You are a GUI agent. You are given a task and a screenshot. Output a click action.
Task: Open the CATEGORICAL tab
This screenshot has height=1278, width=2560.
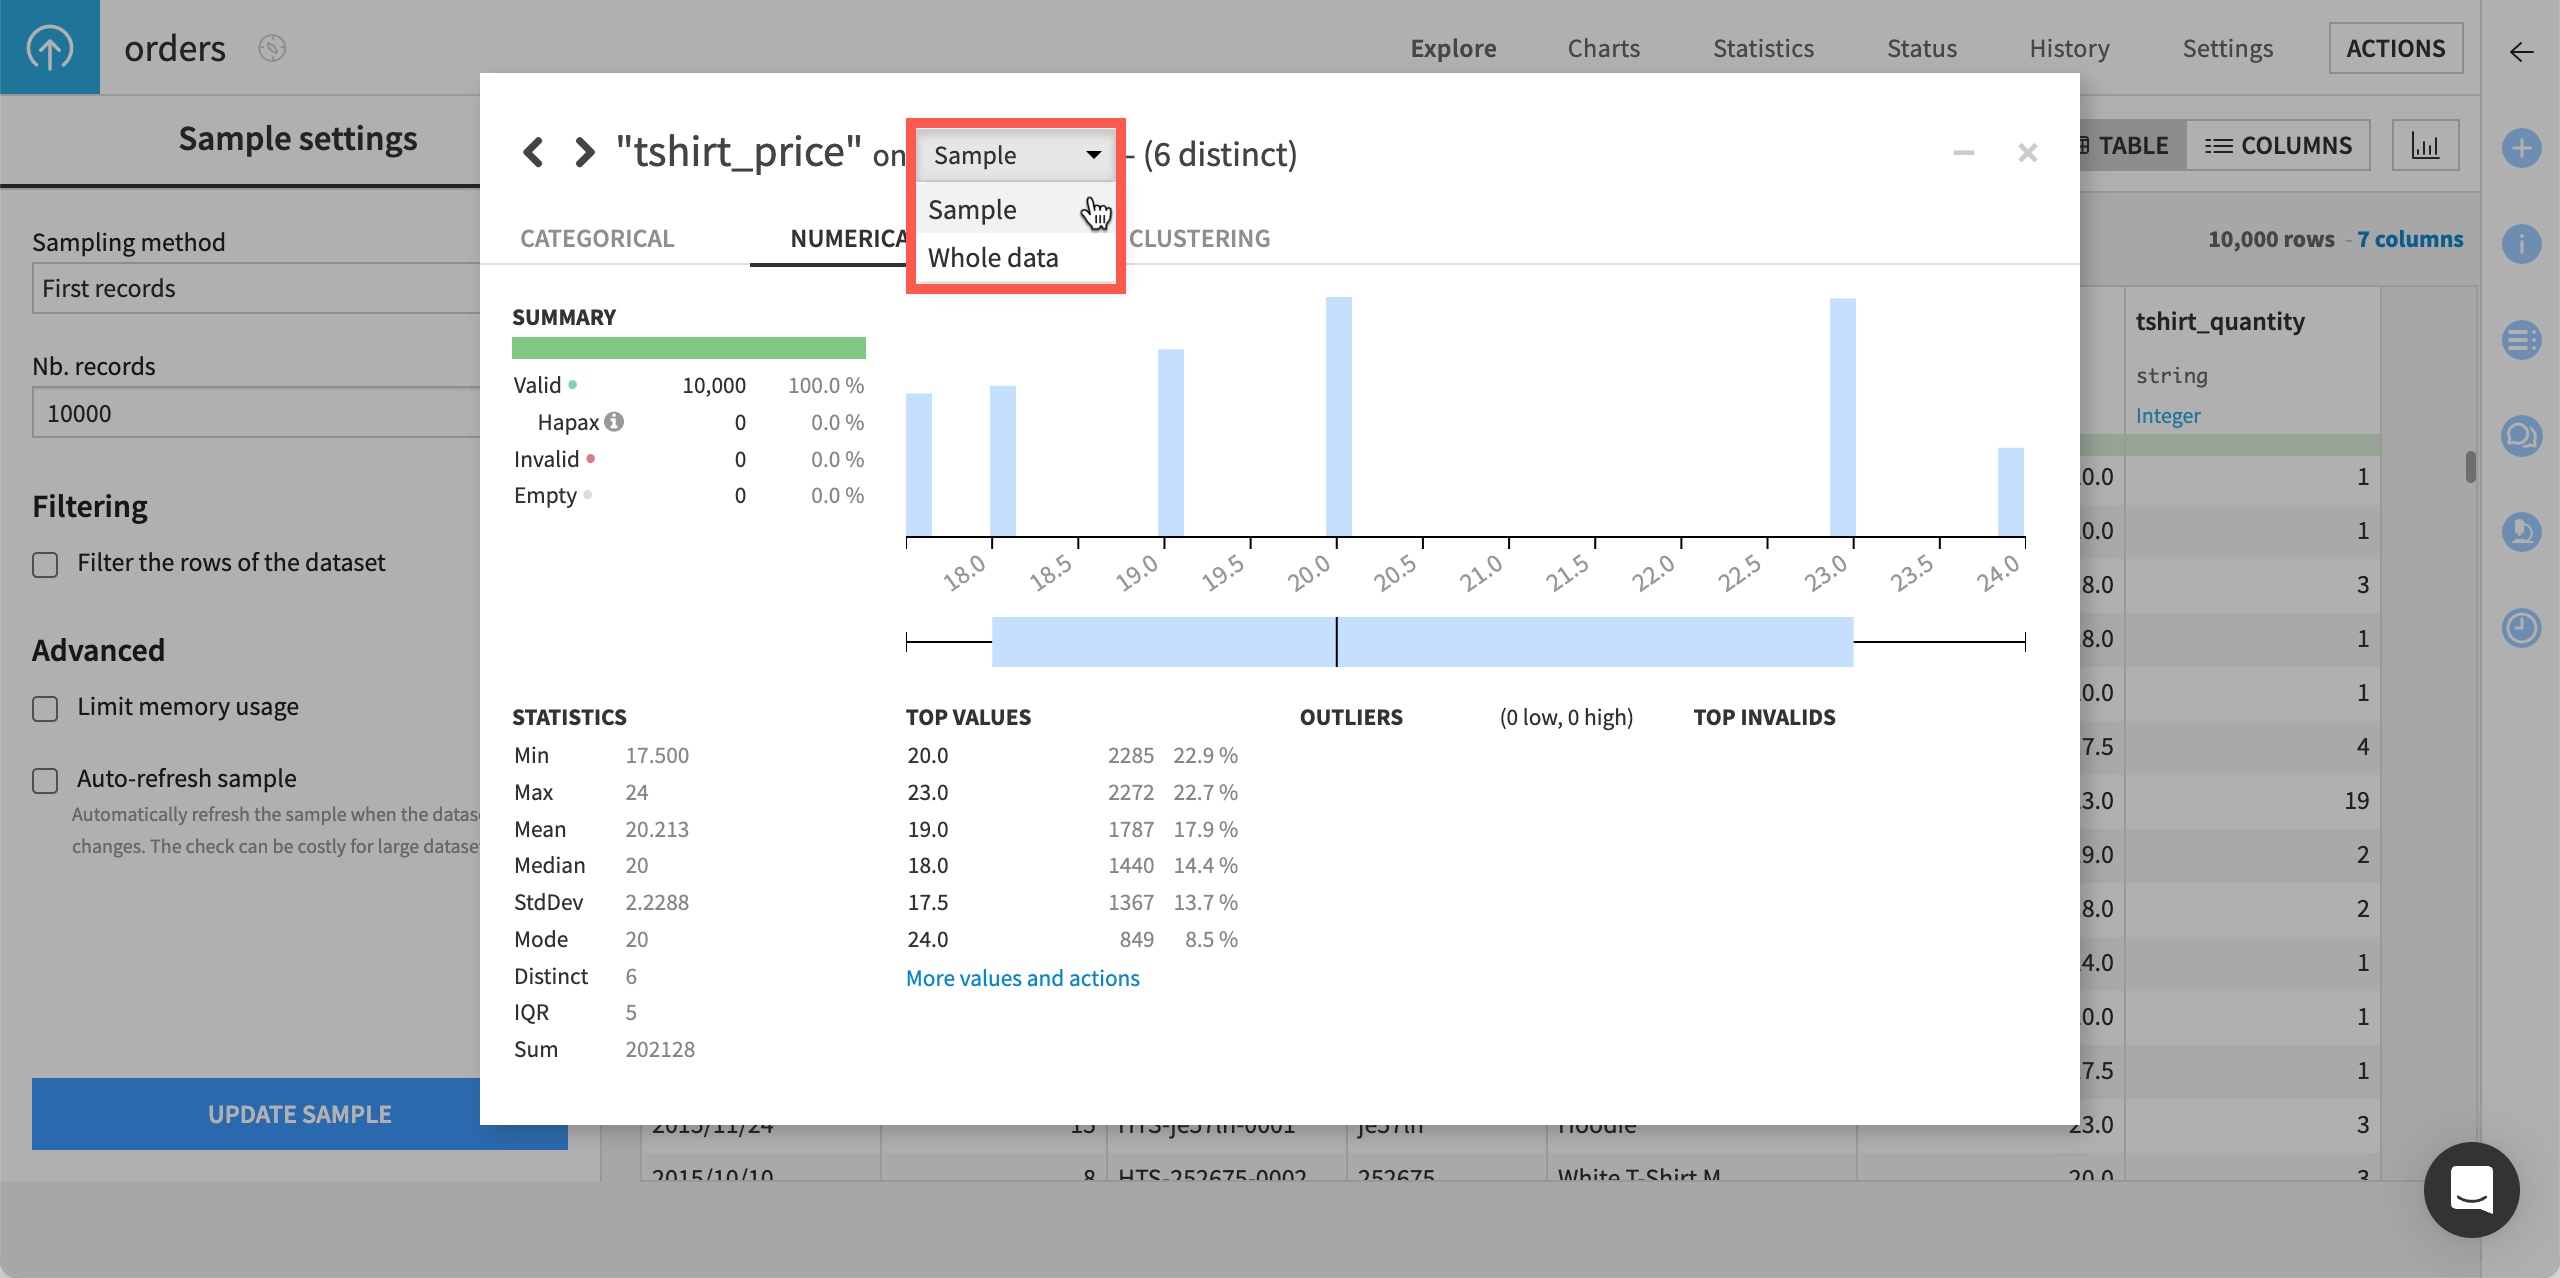coord(597,238)
